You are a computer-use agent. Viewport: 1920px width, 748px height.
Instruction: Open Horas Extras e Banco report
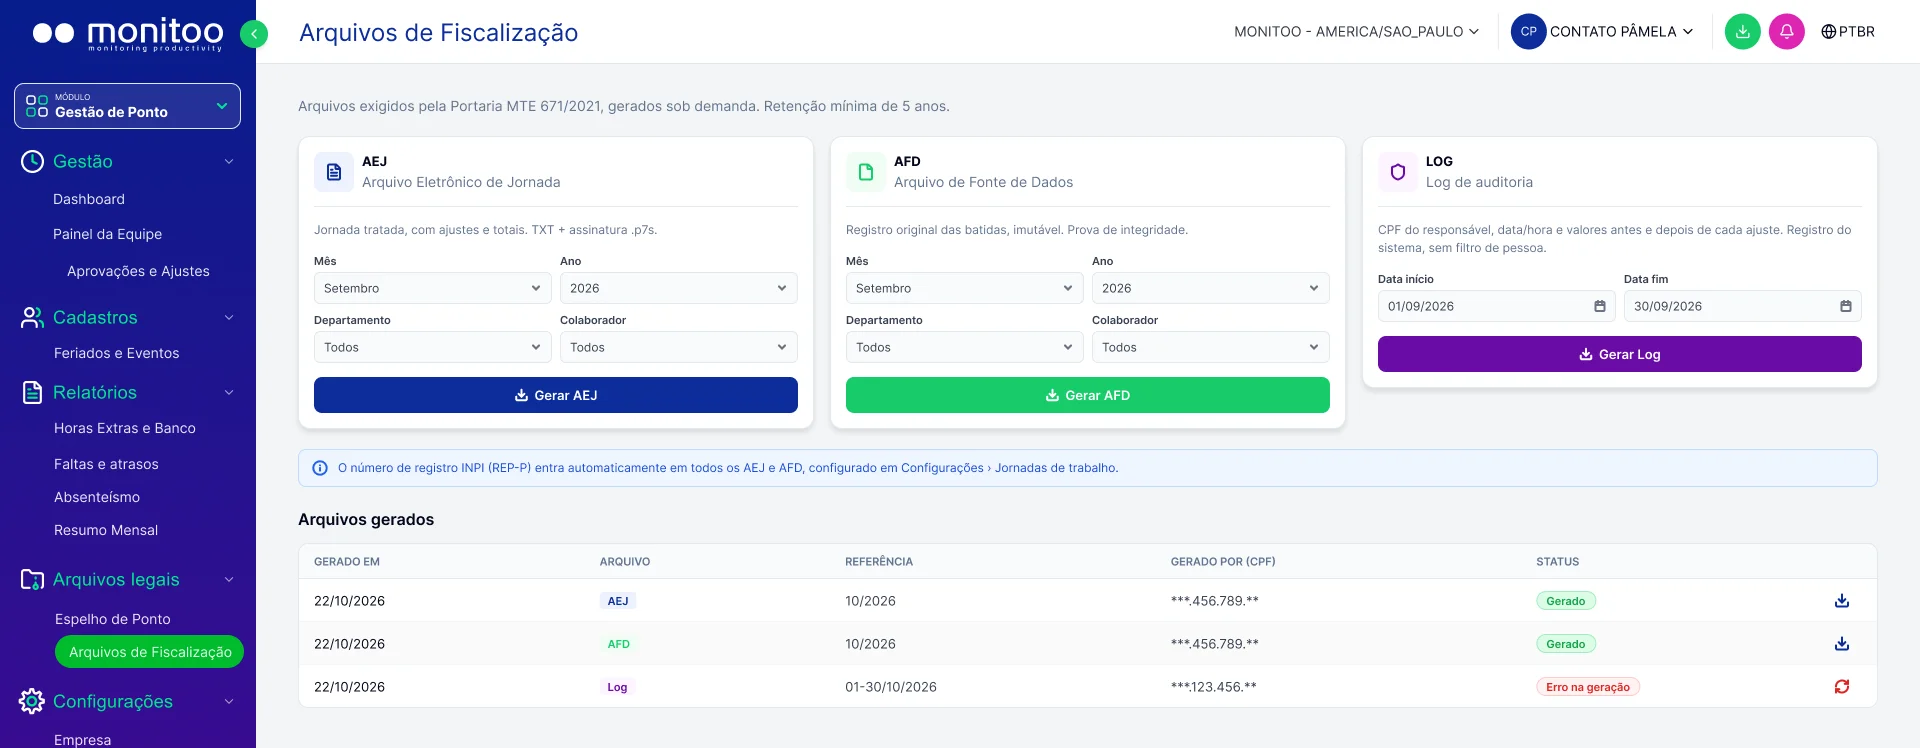(125, 428)
